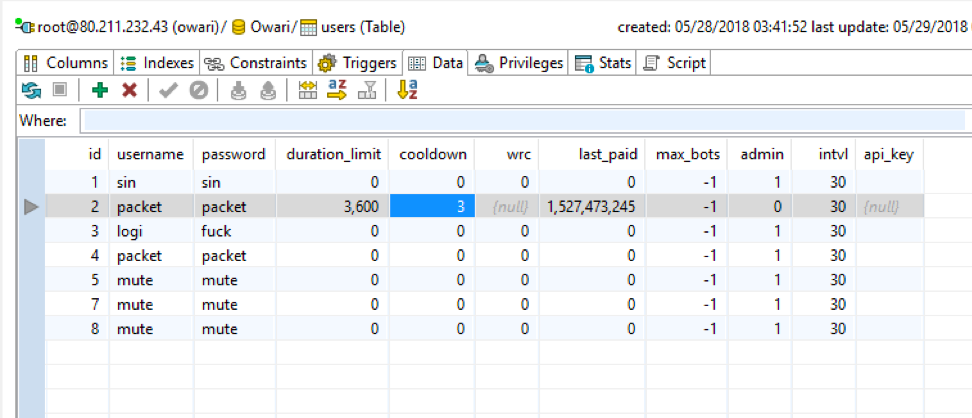The image size is (972, 418).
Task: Click the username column header
Action: click(150, 155)
